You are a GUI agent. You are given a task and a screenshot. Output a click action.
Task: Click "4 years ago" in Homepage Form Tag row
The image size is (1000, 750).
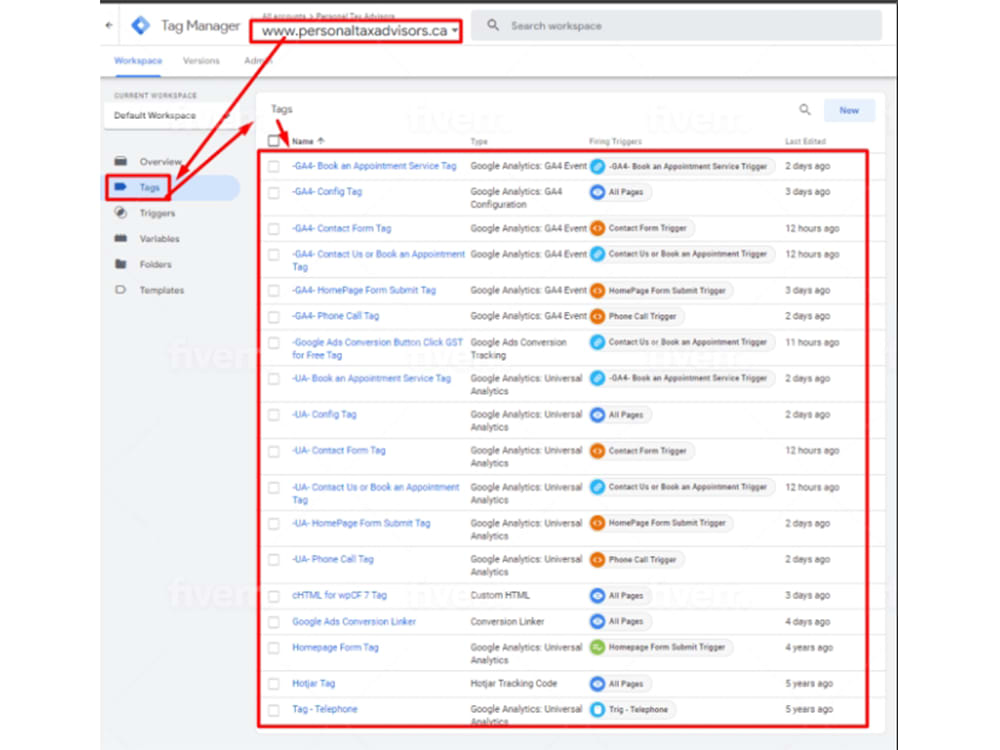click(x=809, y=647)
